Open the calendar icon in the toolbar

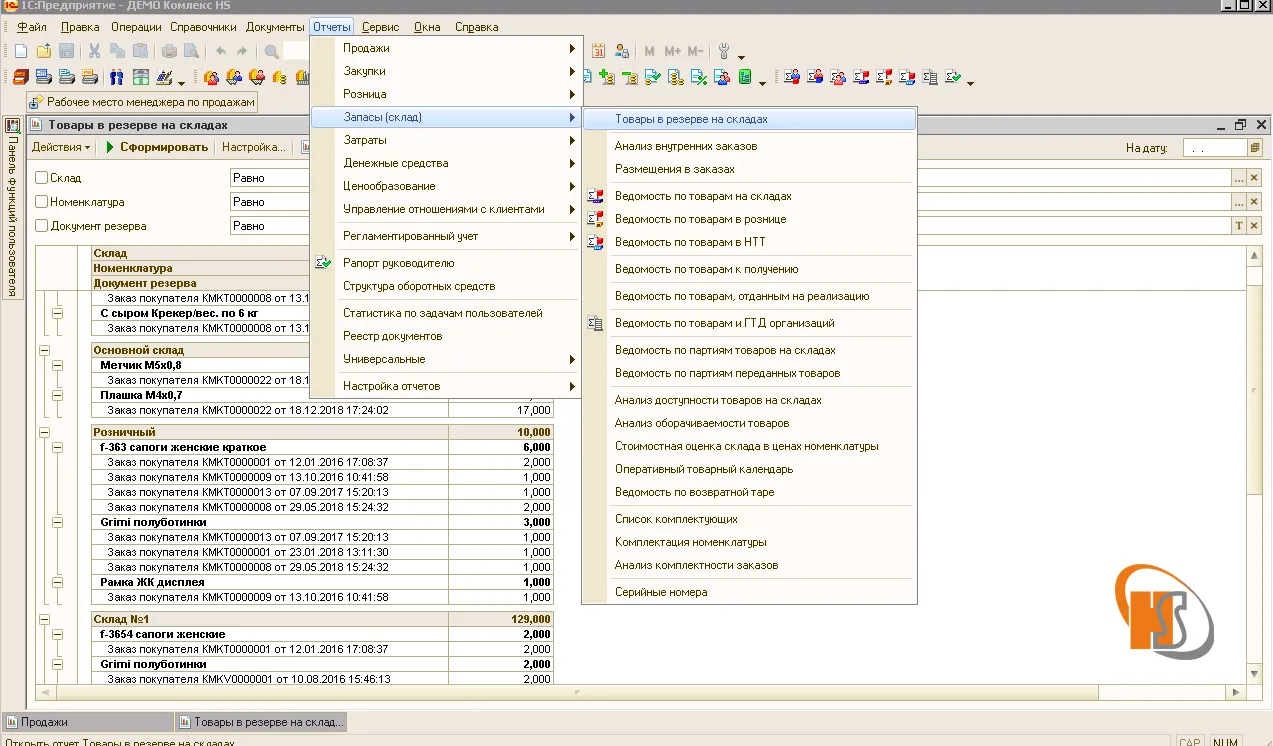pyautogui.click(x=599, y=51)
